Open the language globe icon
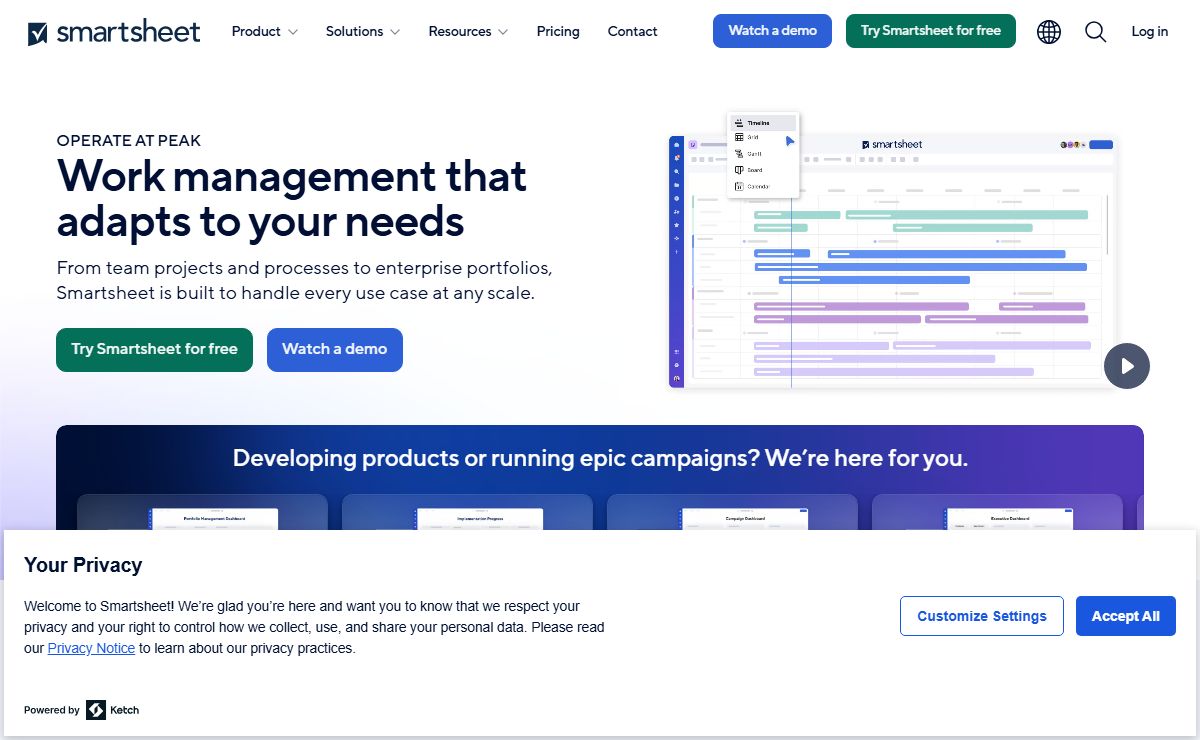This screenshot has height=740, width=1200. [1049, 32]
